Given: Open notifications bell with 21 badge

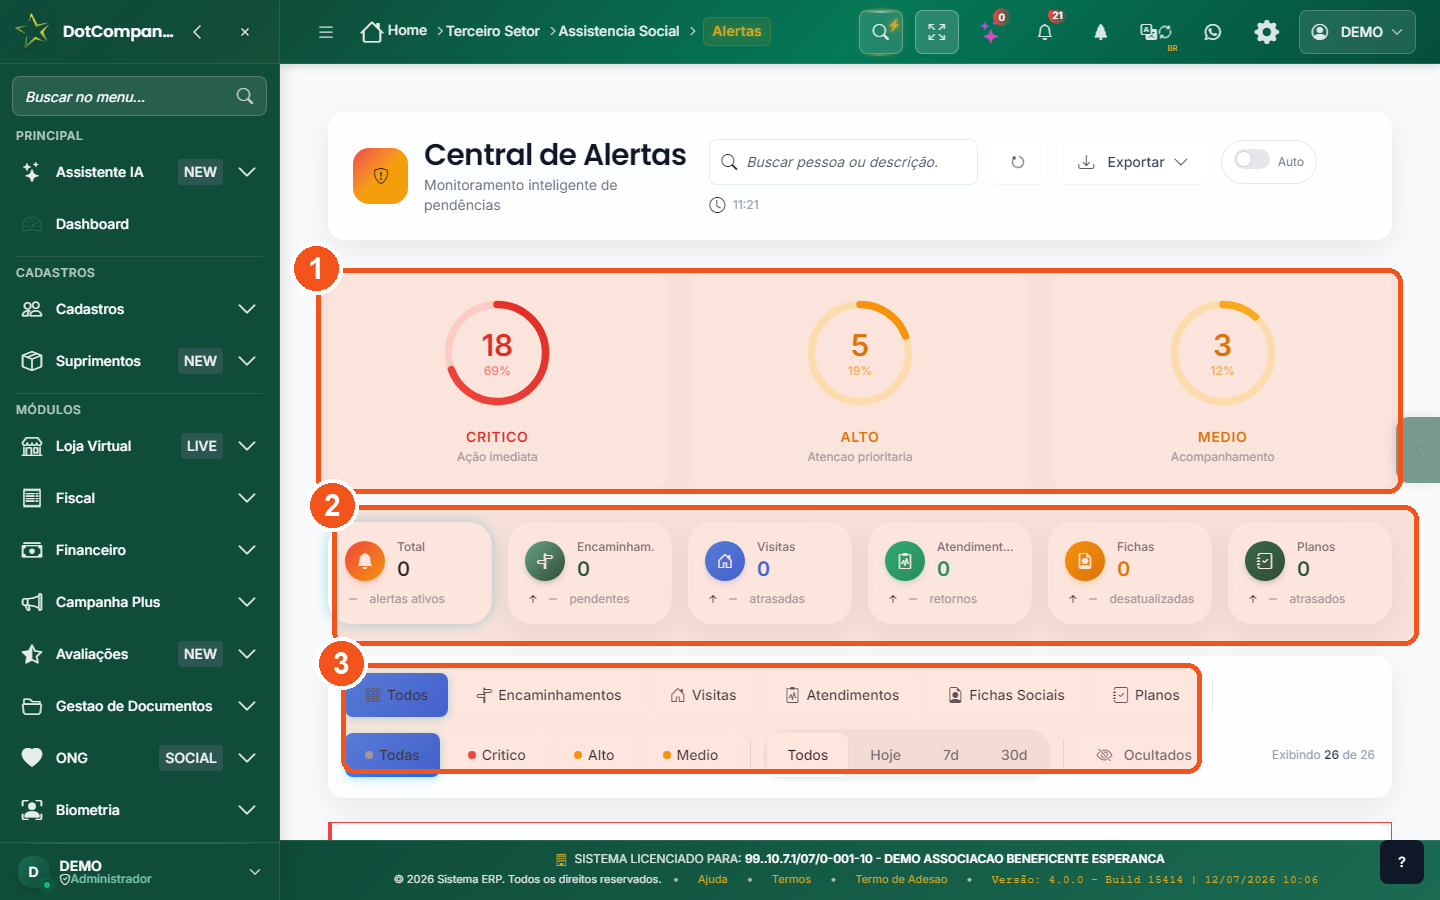Looking at the screenshot, I should click(x=1045, y=32).
